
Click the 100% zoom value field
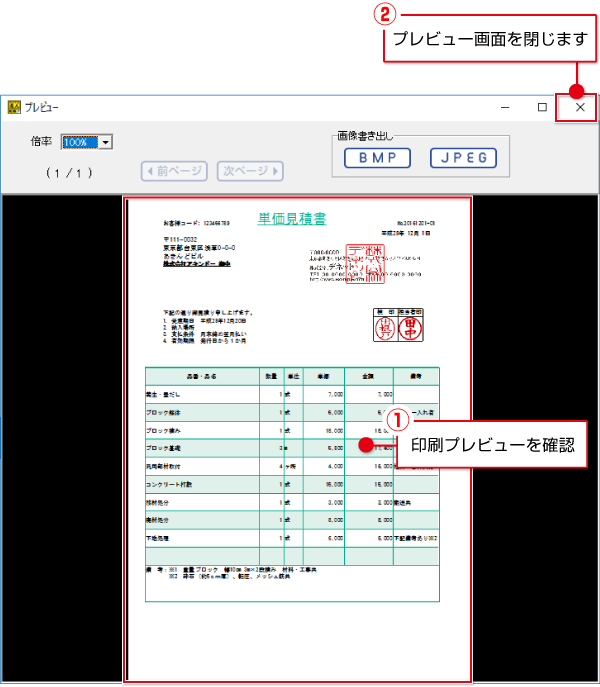[80, 143]
